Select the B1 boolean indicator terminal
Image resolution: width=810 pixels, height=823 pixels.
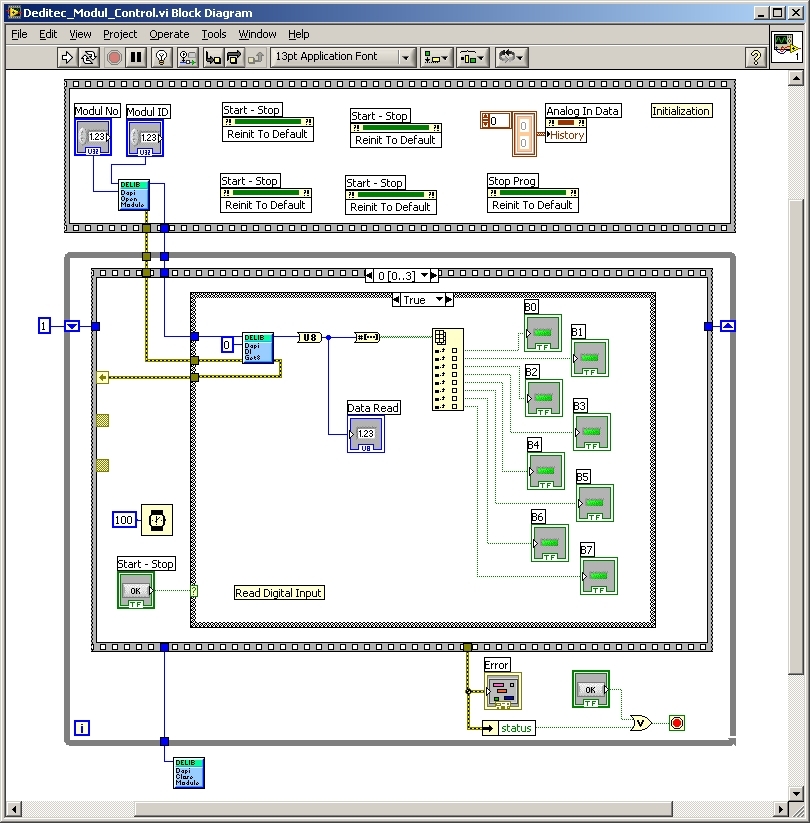point(590,358)
